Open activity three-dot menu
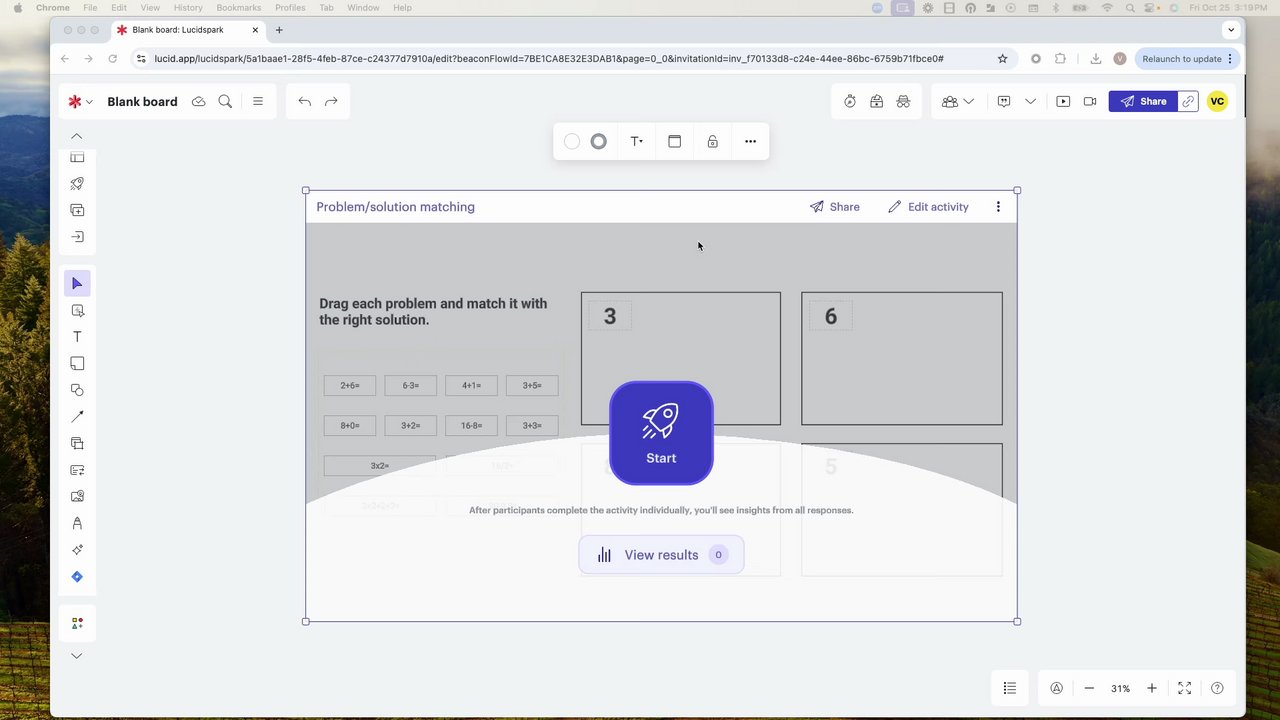 pos(997,207)
